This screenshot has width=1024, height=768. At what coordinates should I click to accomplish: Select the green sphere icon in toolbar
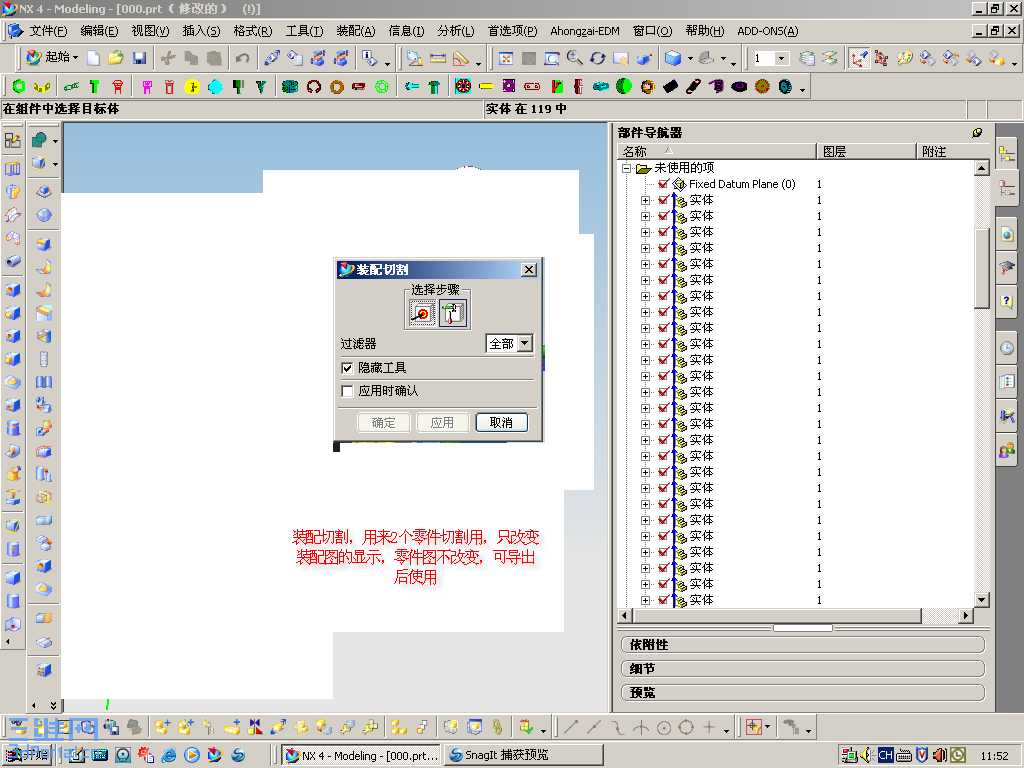624,86
